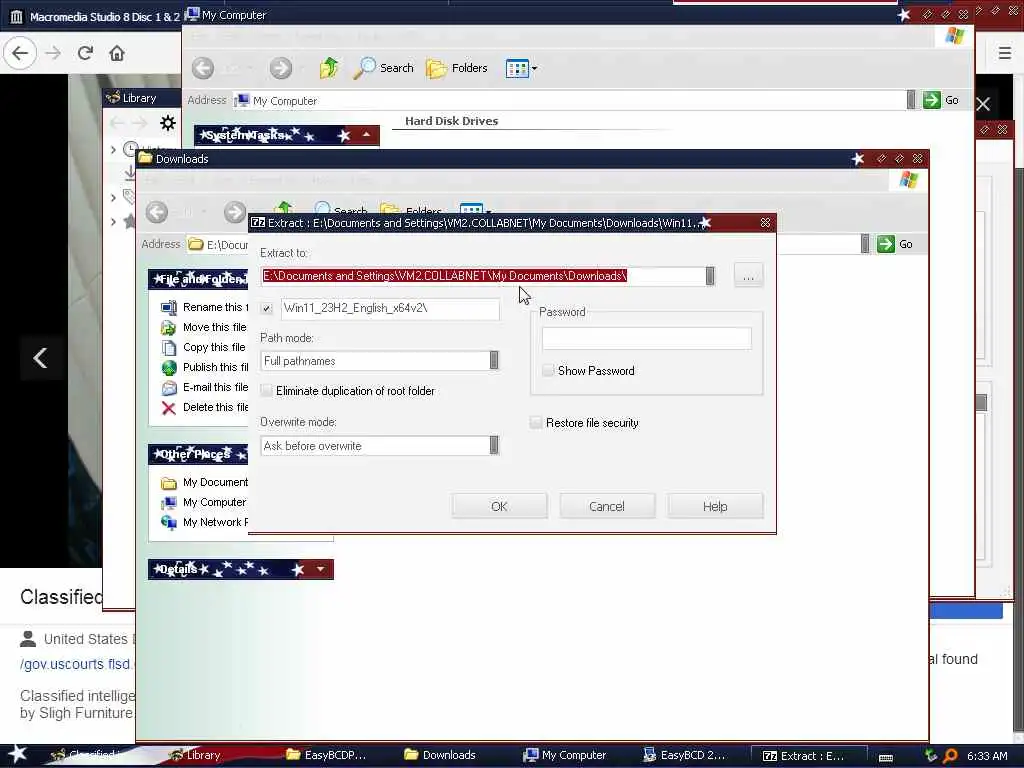Click Forward in My Computer window
The width and height of the screenshot is (1024, 768).
pyautogui.click(x=281, y=68)
